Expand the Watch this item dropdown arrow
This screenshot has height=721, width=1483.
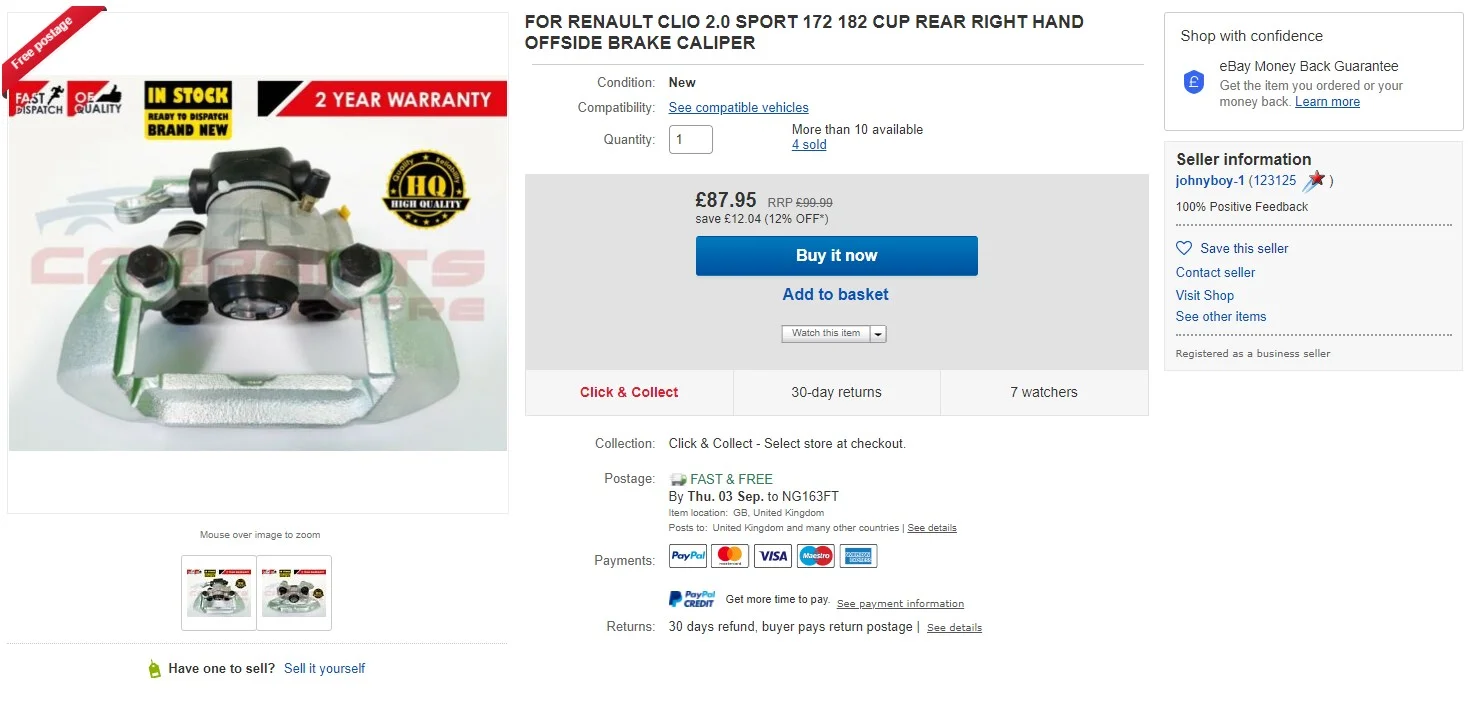(878, 334)
